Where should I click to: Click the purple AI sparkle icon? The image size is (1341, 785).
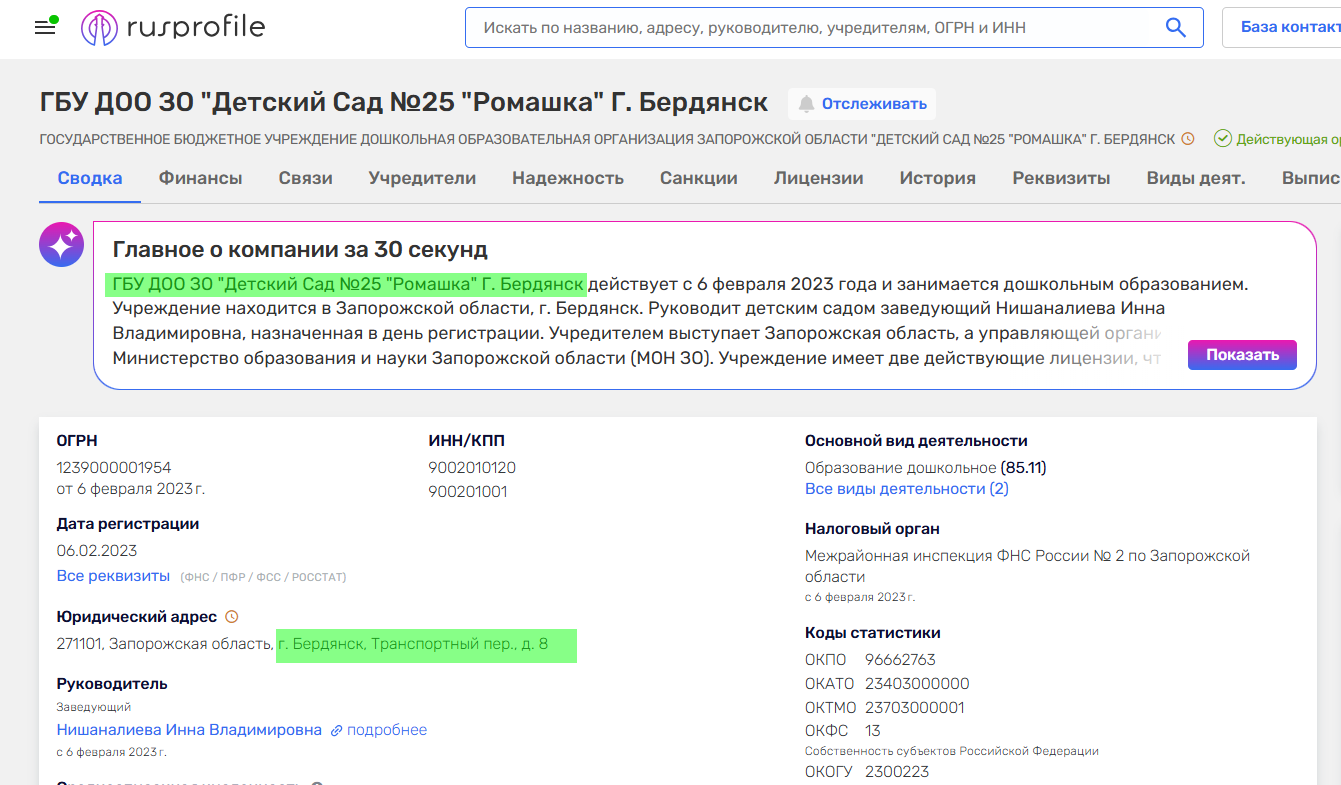(61, 244)
